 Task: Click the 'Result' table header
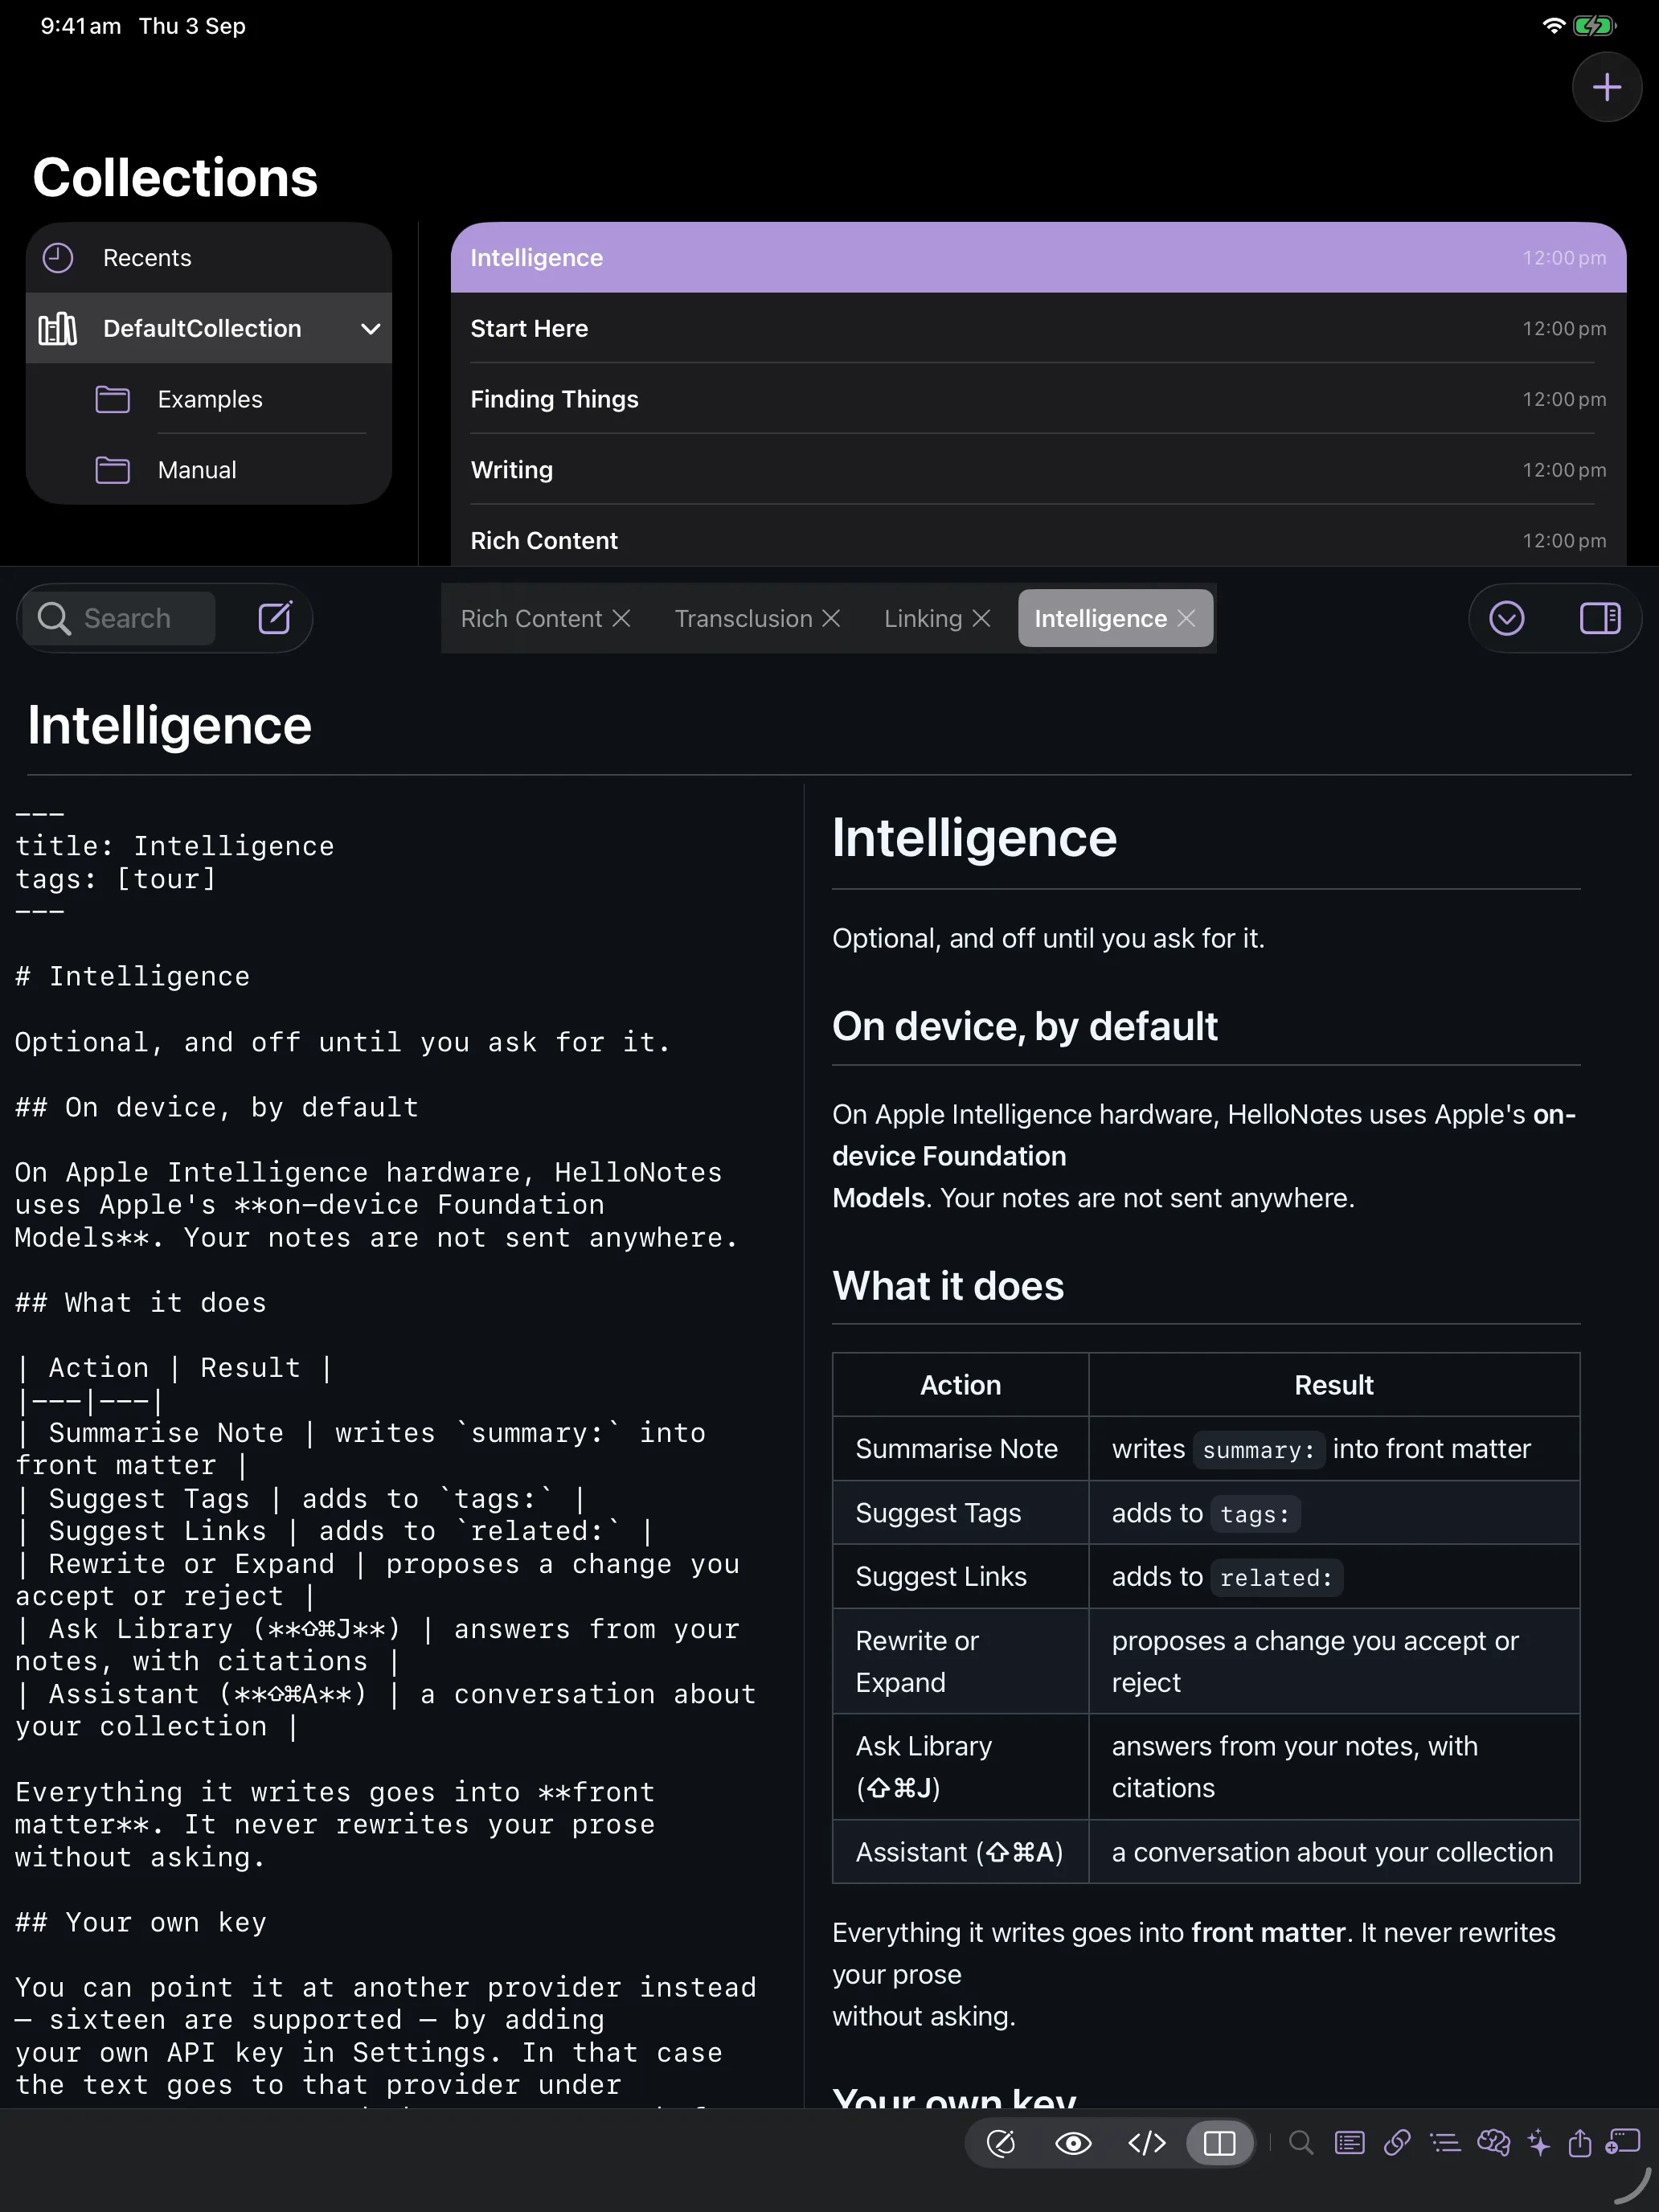pyautogui.click(x=1333, y=1384)
